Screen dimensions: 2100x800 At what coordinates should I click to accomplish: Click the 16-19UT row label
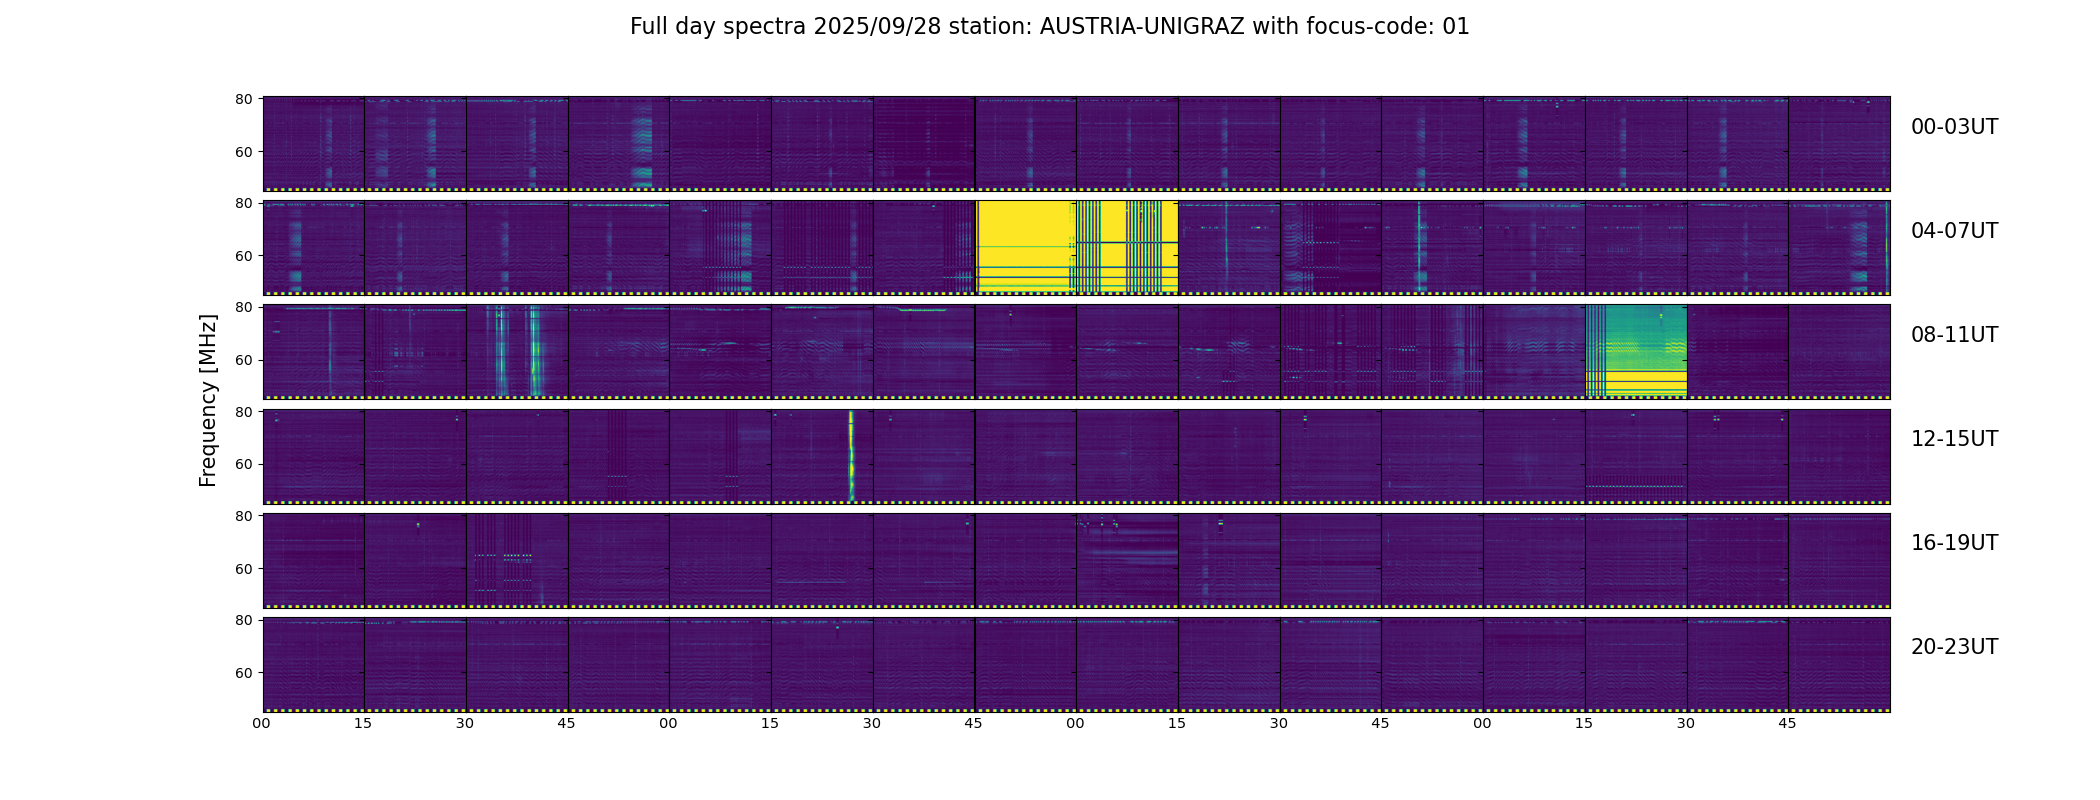pyautogui.click(x=1954, y=543)
